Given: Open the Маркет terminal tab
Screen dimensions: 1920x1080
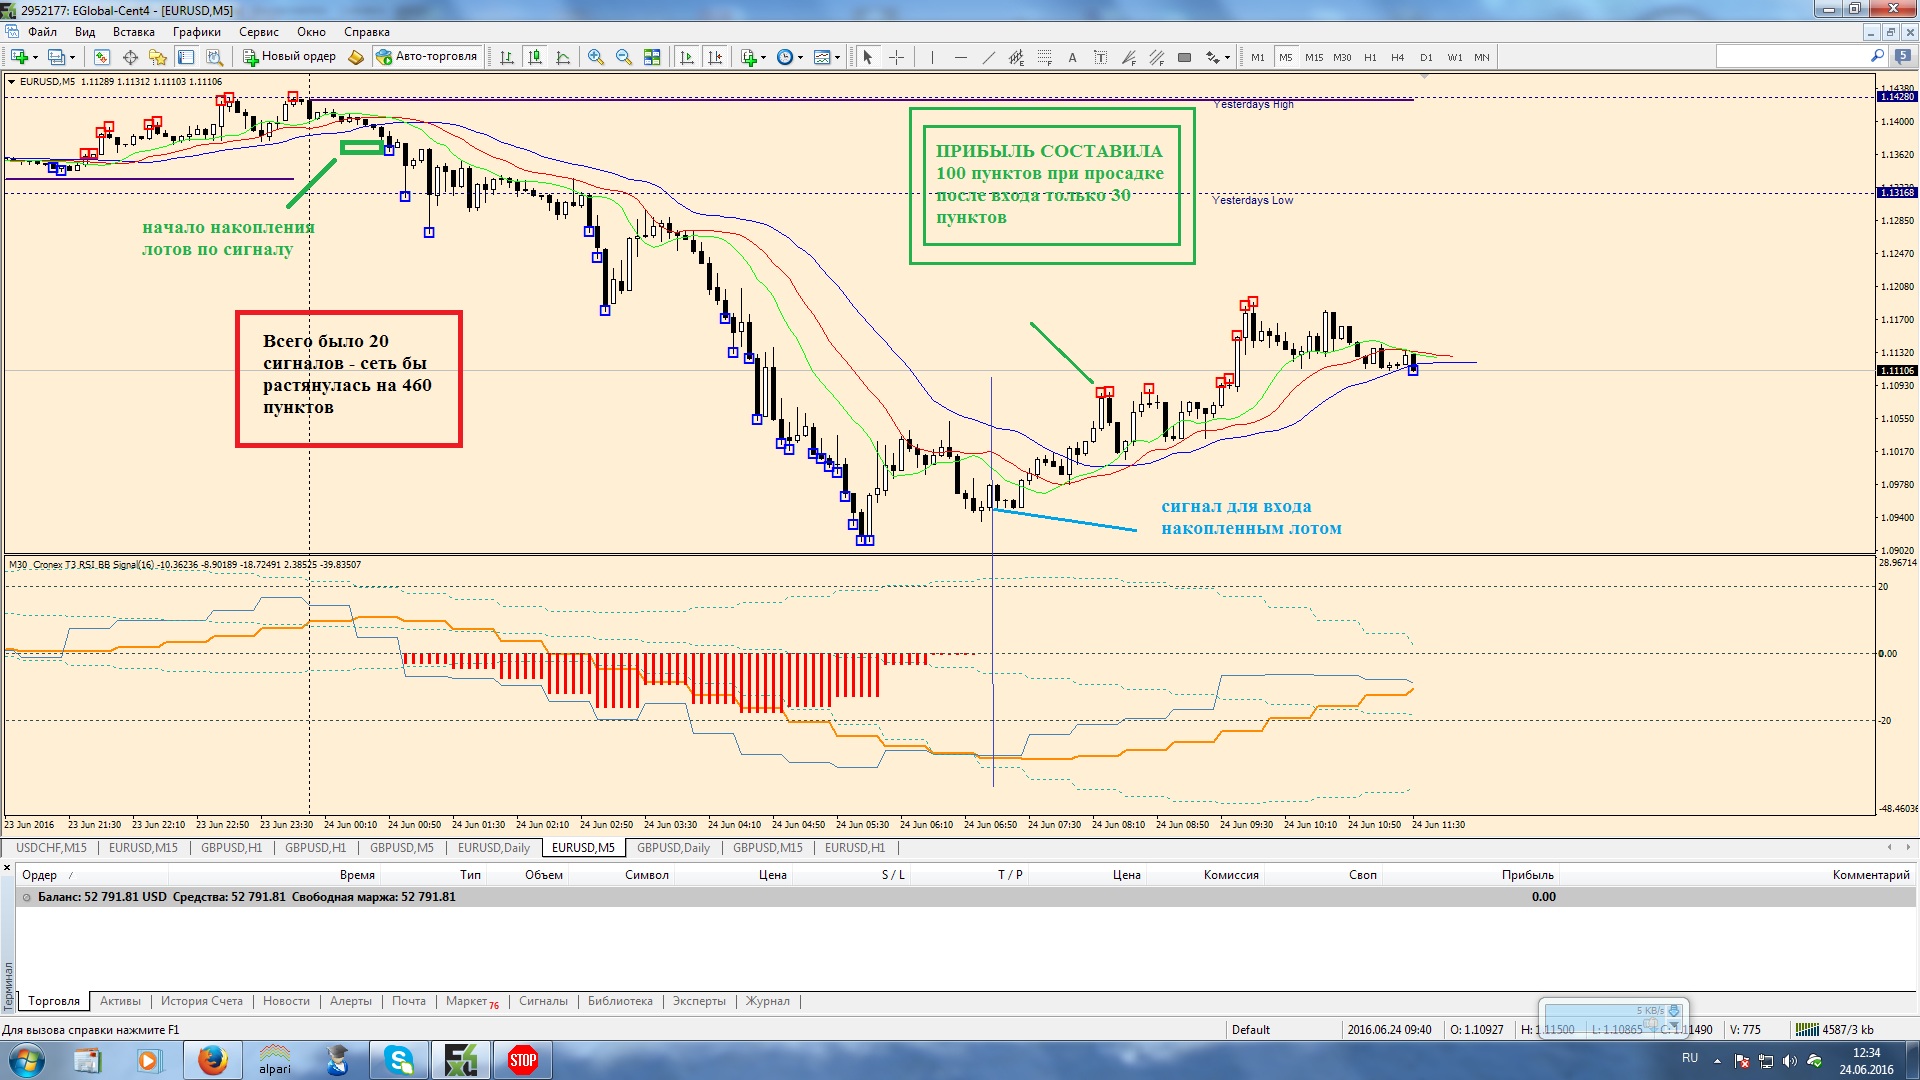Looking at the screenshot, I should click(471, 1001).
